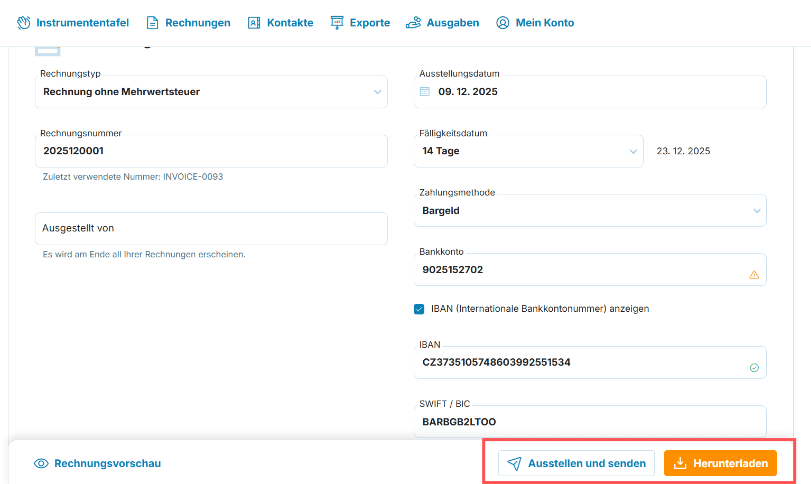Click the due date text 23. 12. 2025
The width and height of the screenshot is (811, 484).
click(683, 151)
